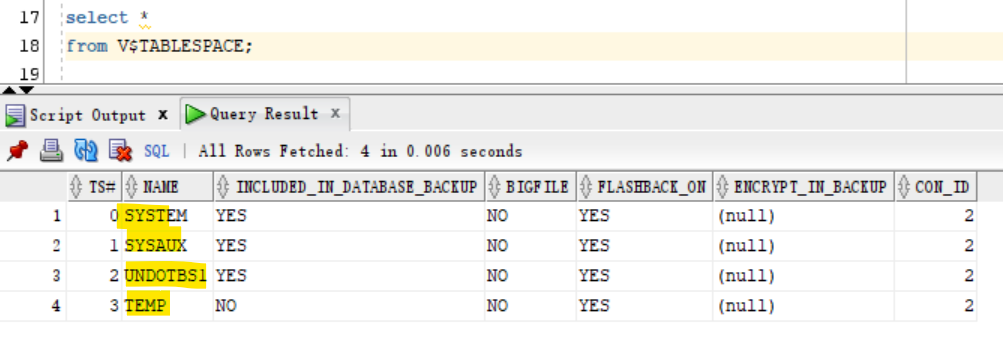Switch to the Script Output tab

tap(88, 115)
